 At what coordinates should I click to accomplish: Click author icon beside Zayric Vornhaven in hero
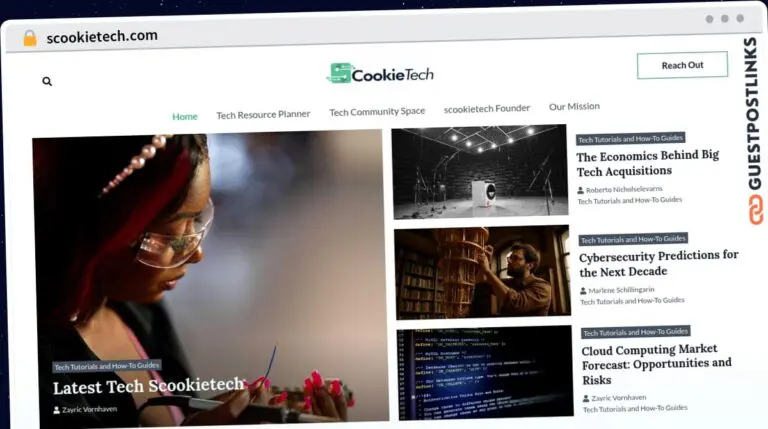(56, 410)
